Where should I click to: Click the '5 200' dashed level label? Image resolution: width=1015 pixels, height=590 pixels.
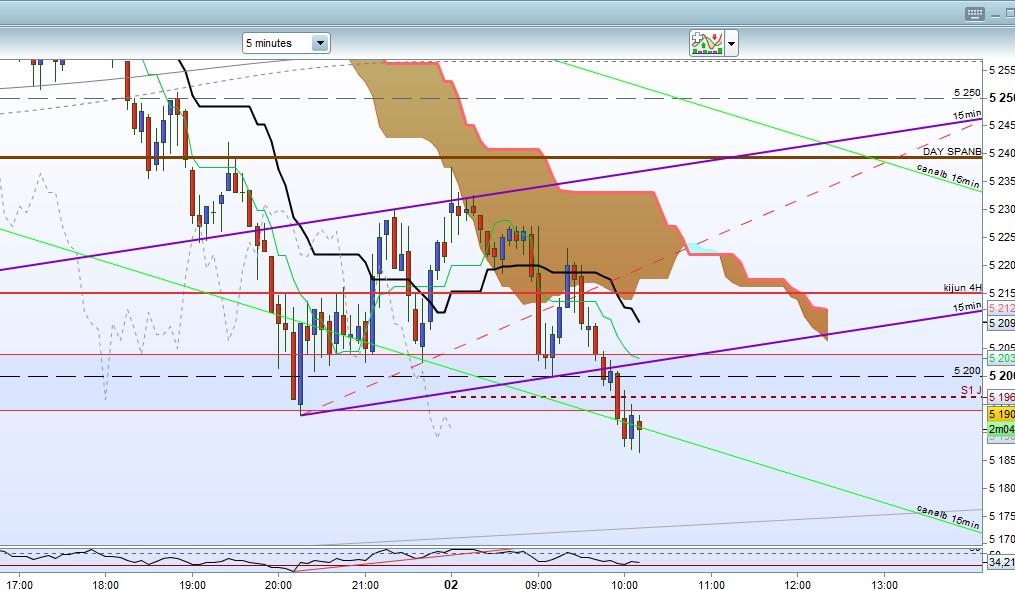click(x=967, y=371)
